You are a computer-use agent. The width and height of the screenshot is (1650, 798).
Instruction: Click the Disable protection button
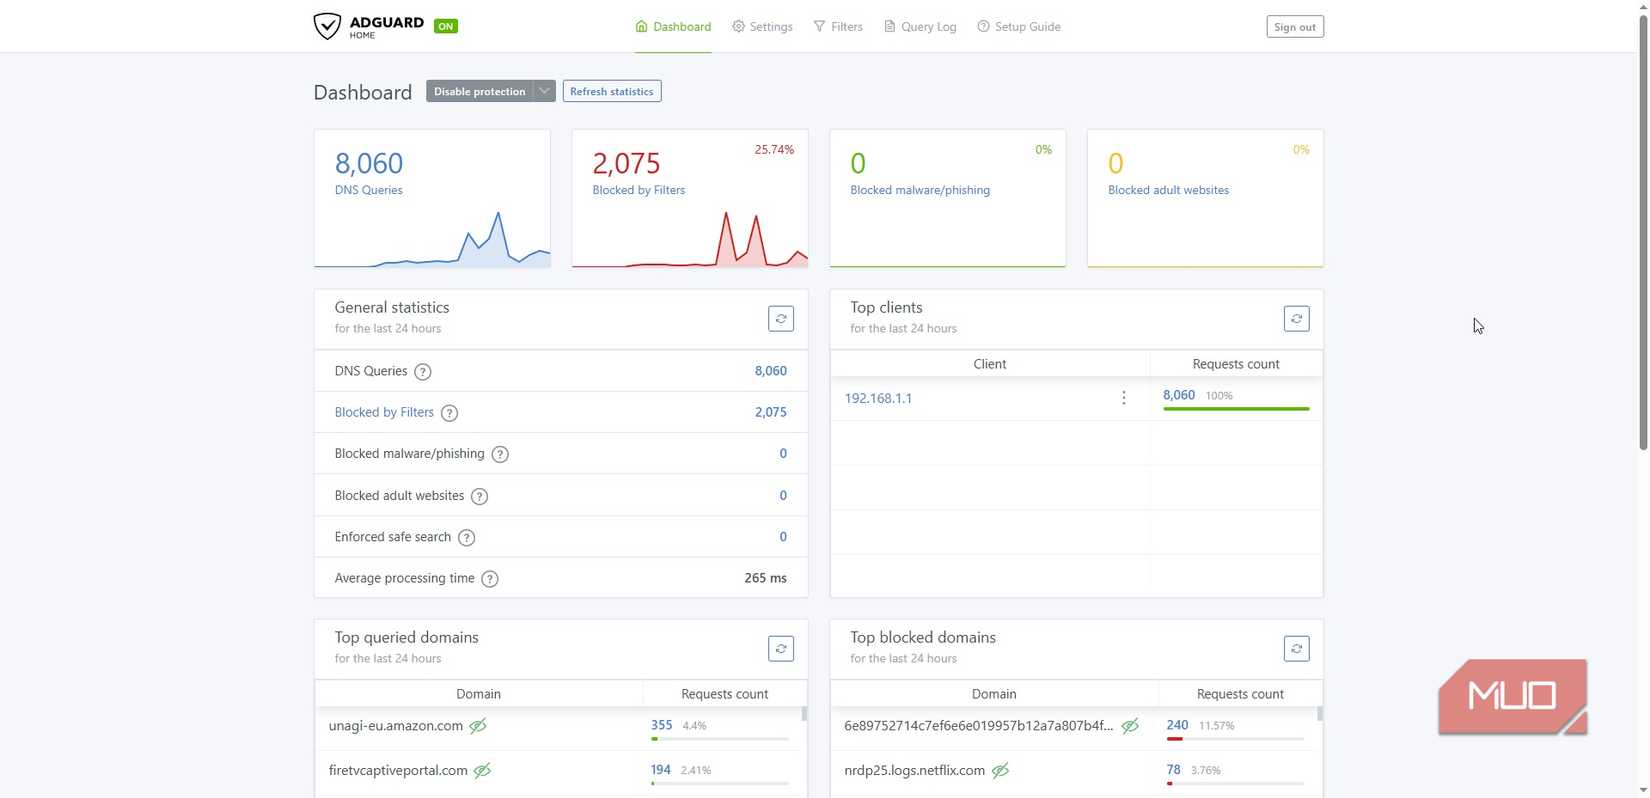coord(480,91)
